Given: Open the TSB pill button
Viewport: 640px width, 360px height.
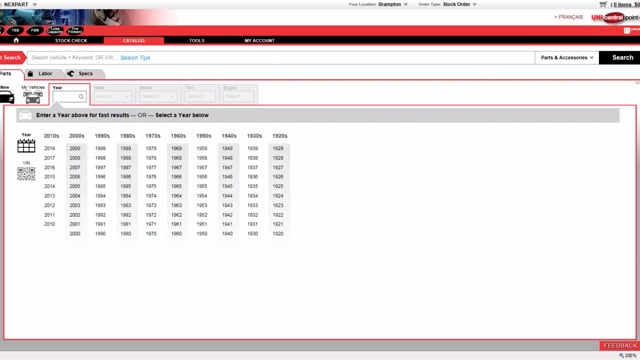Looking at the screenshot, I should click(x=15, y=31).
